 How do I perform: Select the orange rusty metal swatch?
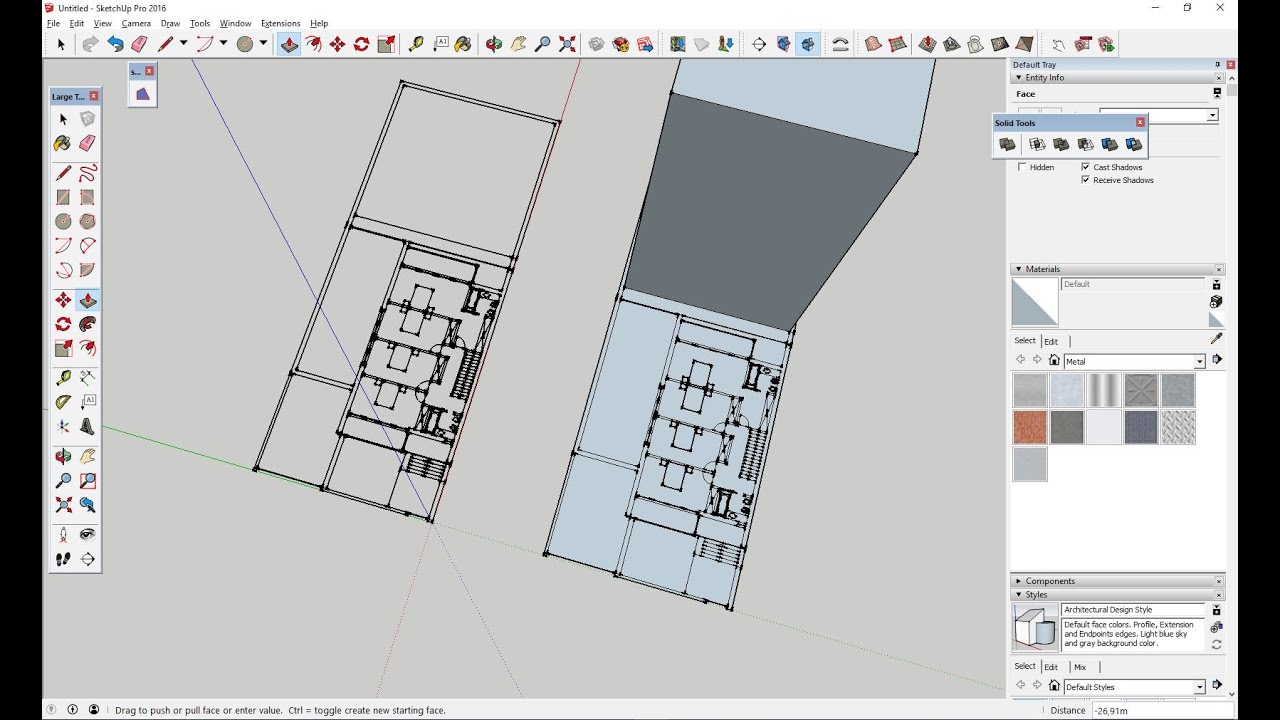(1030, 427)
